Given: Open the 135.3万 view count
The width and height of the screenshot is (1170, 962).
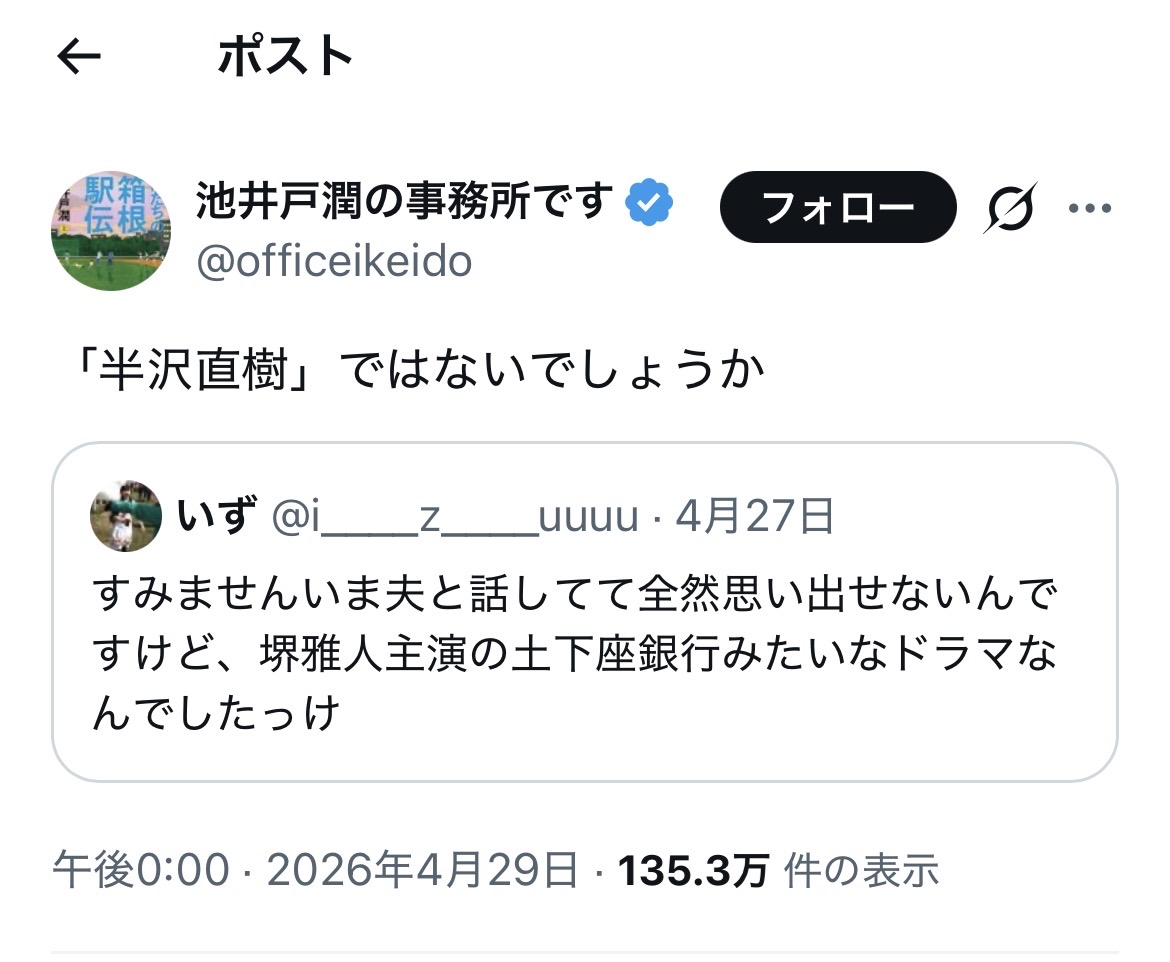Looking at the screenshot, I should tap(693, 870).
